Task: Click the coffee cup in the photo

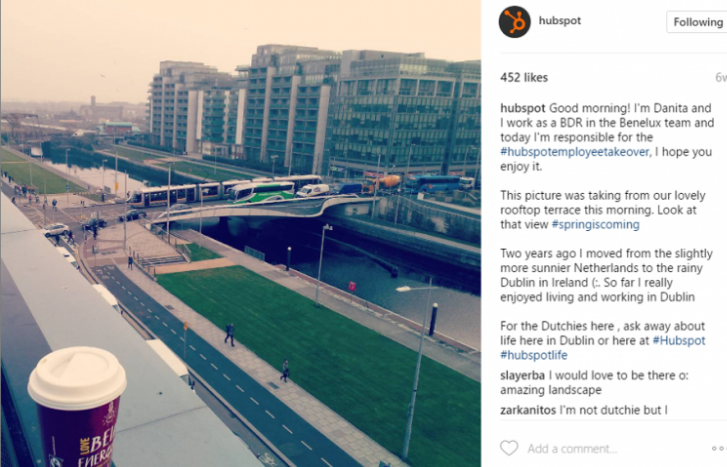Action: 77,408
